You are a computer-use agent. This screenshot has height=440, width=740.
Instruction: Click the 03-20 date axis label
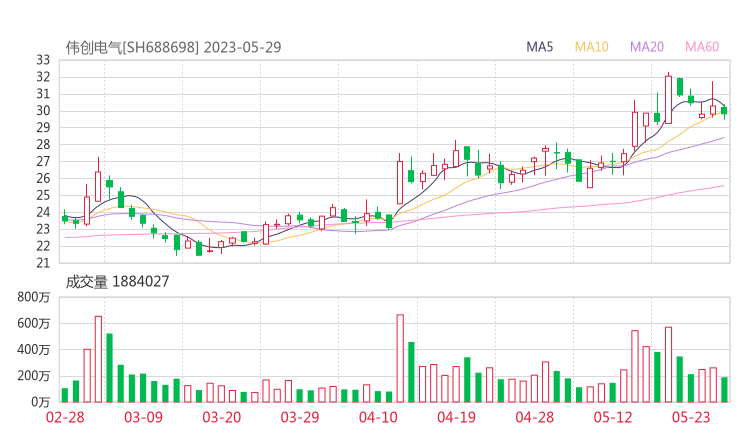click(222, 417)
